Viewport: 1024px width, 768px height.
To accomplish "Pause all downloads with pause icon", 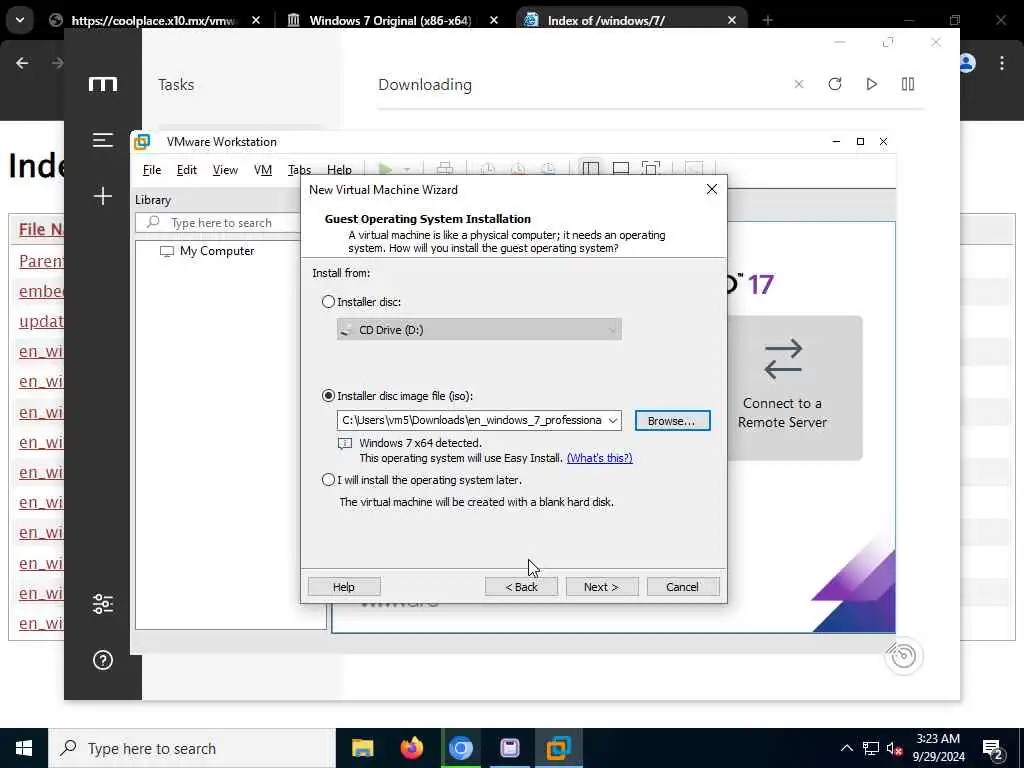I will pos(908,84).
